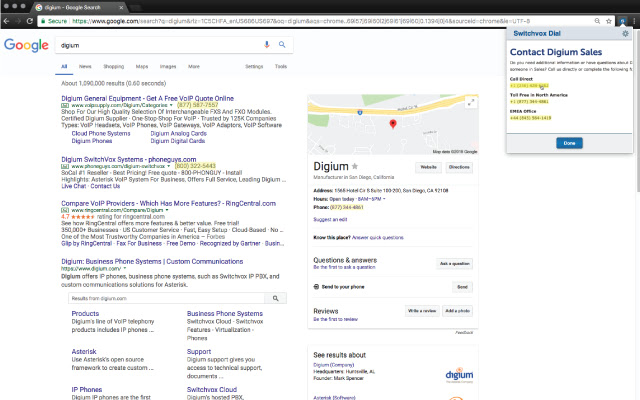Click the secure padlock icon in address bar
This screenshot has width=640, height=400.
43,21
